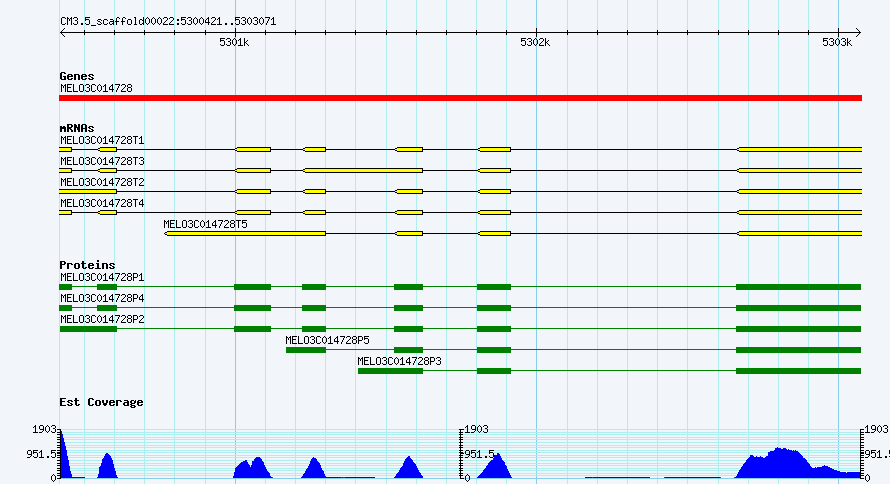
Task: Select the Proteins track heading
Action: (87, 265)
